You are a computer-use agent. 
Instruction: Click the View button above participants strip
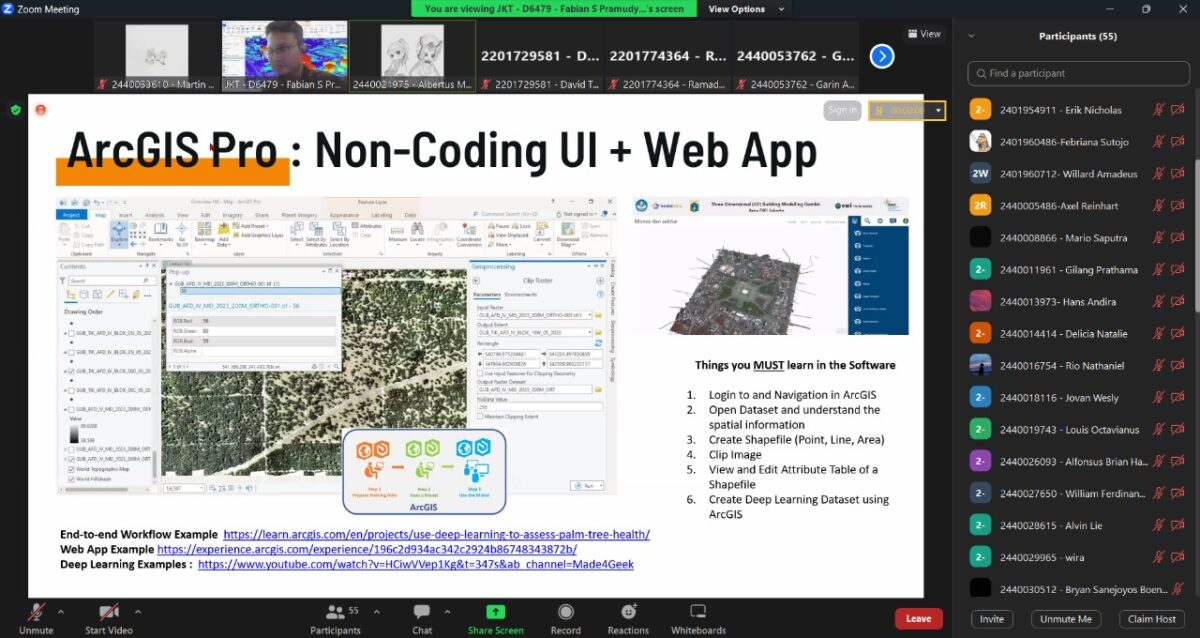point(925,34)
